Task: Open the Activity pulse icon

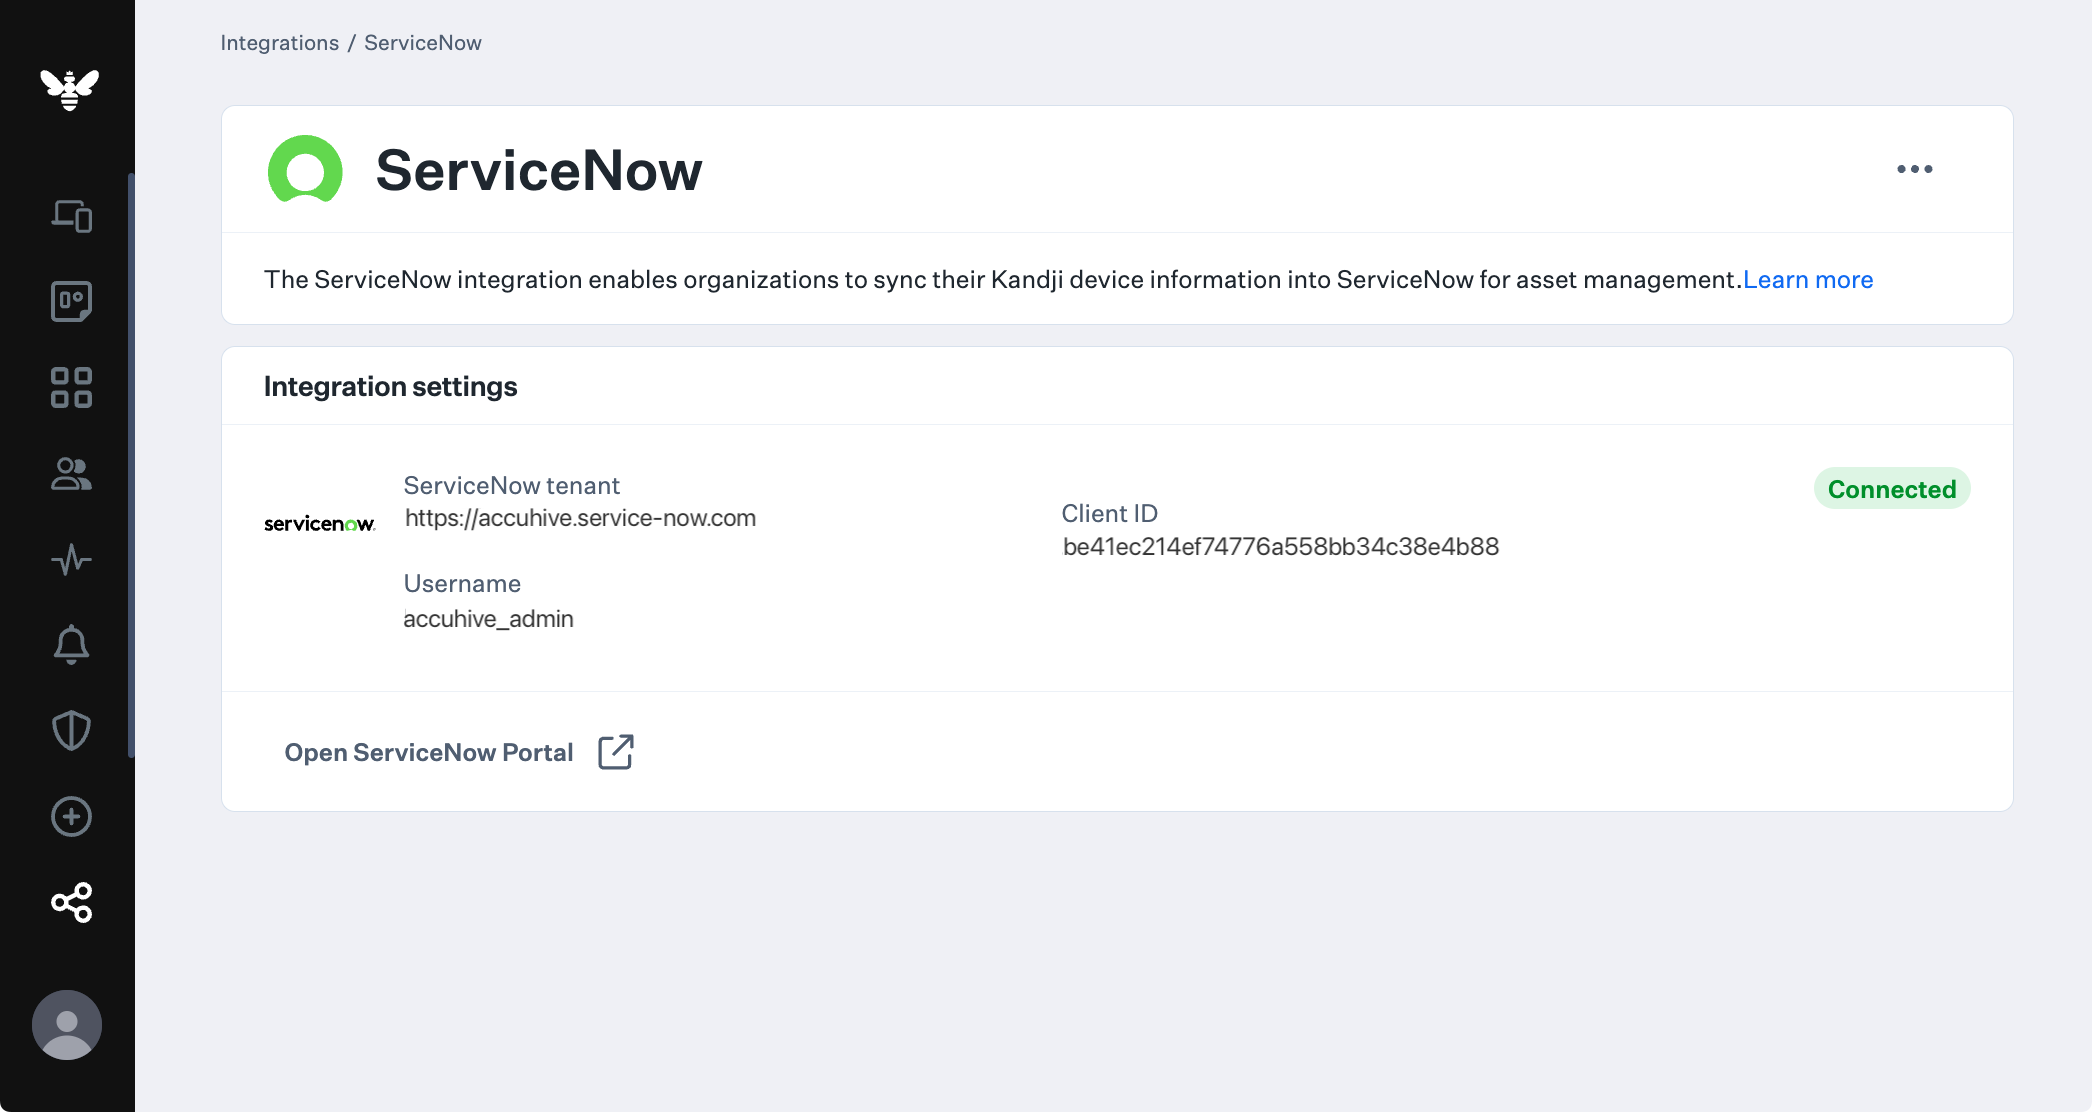Action: (71, 559)
